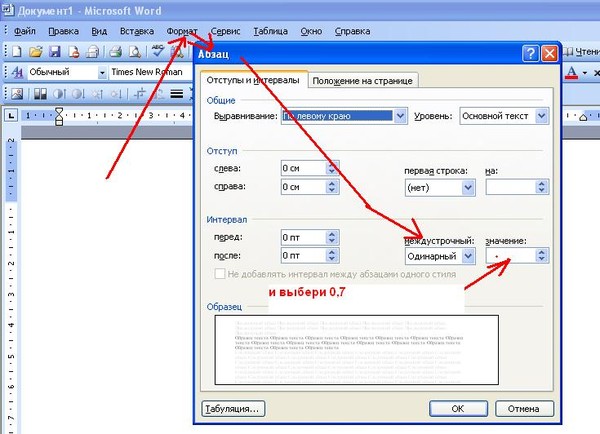The image size is (600, 434).
Task: Click the слева indent spinner arrows
Action: pos(332,168)
